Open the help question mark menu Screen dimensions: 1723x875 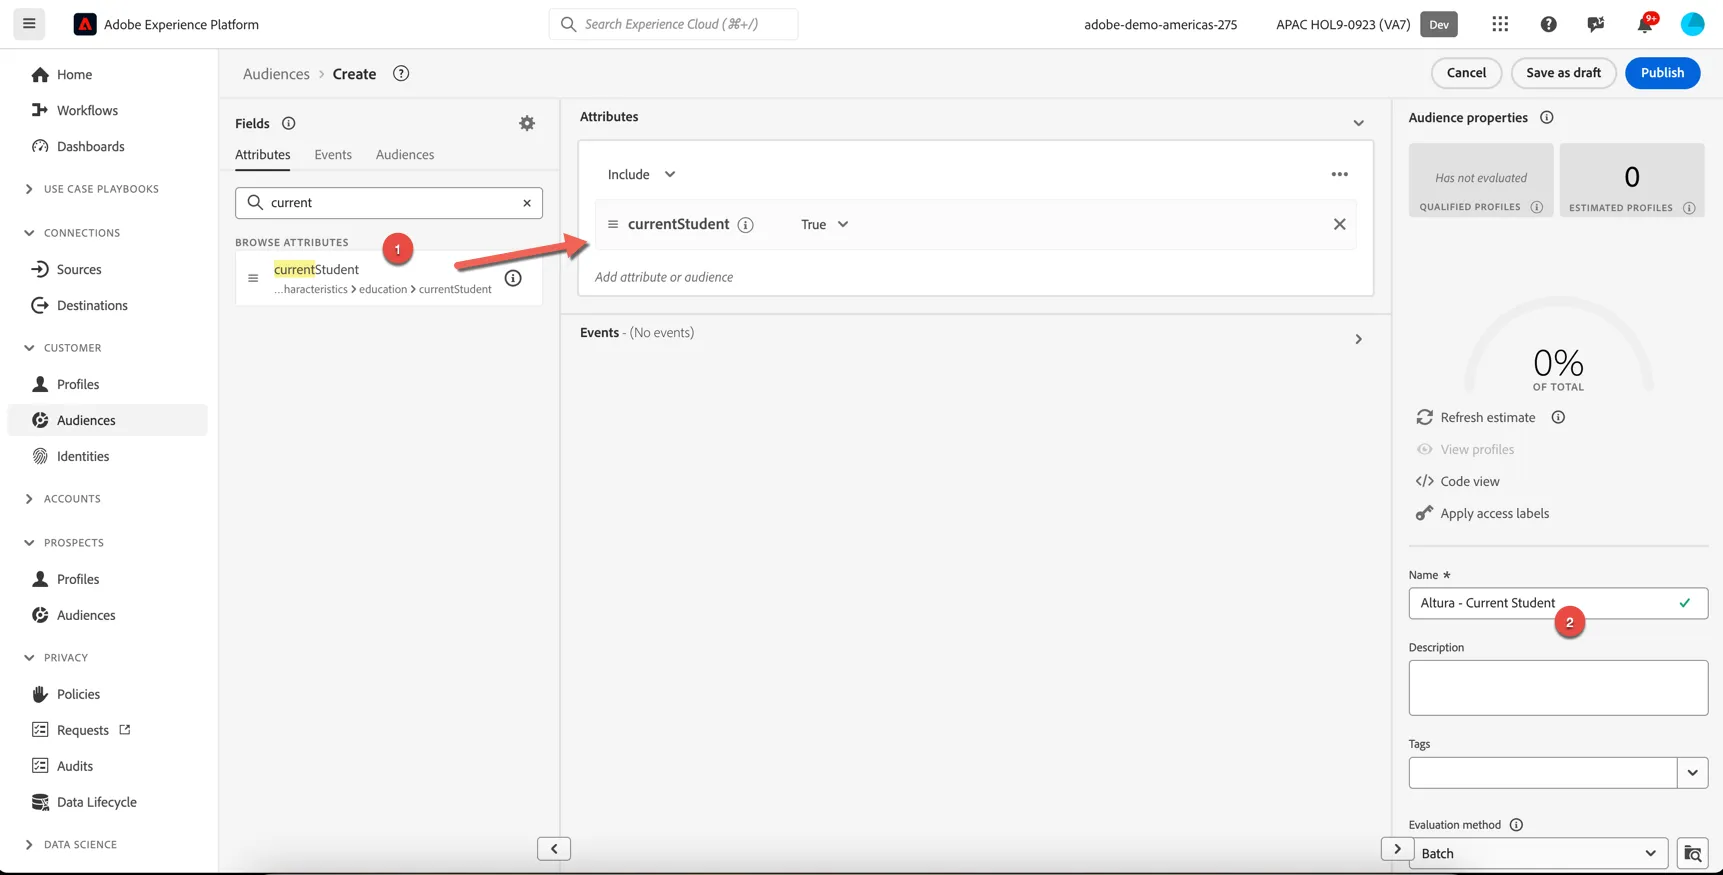pos(1548,24)
